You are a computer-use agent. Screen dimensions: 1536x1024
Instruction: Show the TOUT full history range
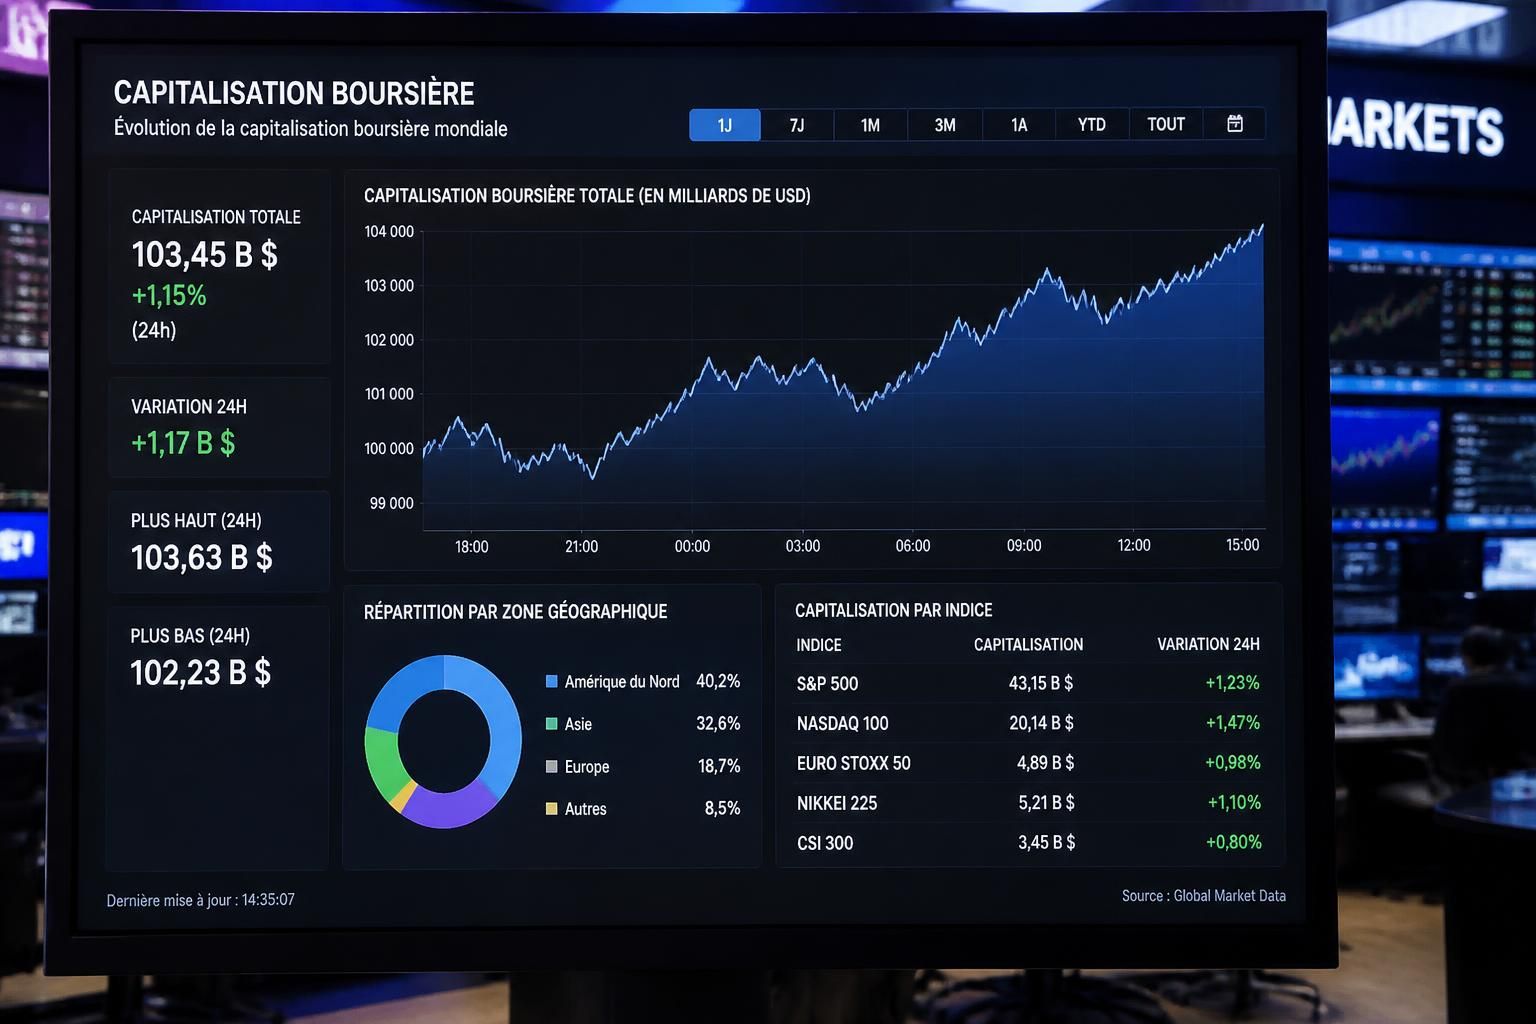click(1166, 124)
